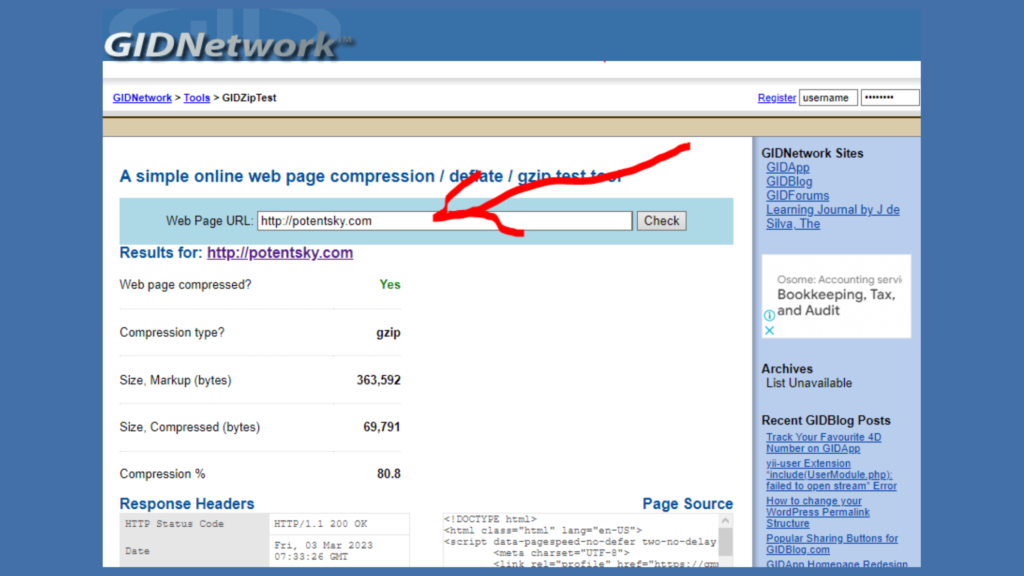Click 'GIDZipTest' breadcrumb text
The image size is (1024, 576).
[249, 98]
